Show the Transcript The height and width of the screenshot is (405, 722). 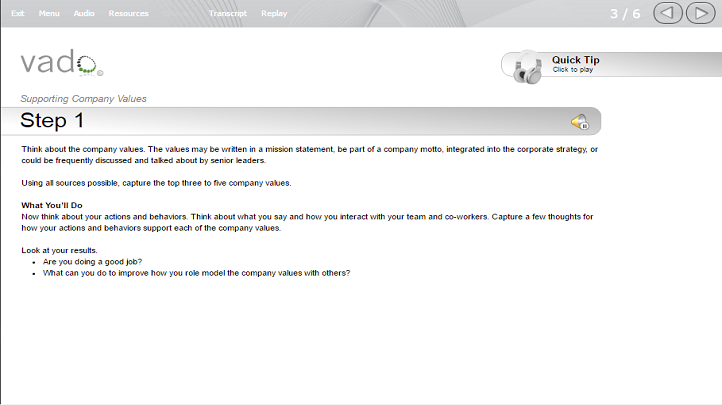[228, 13]
